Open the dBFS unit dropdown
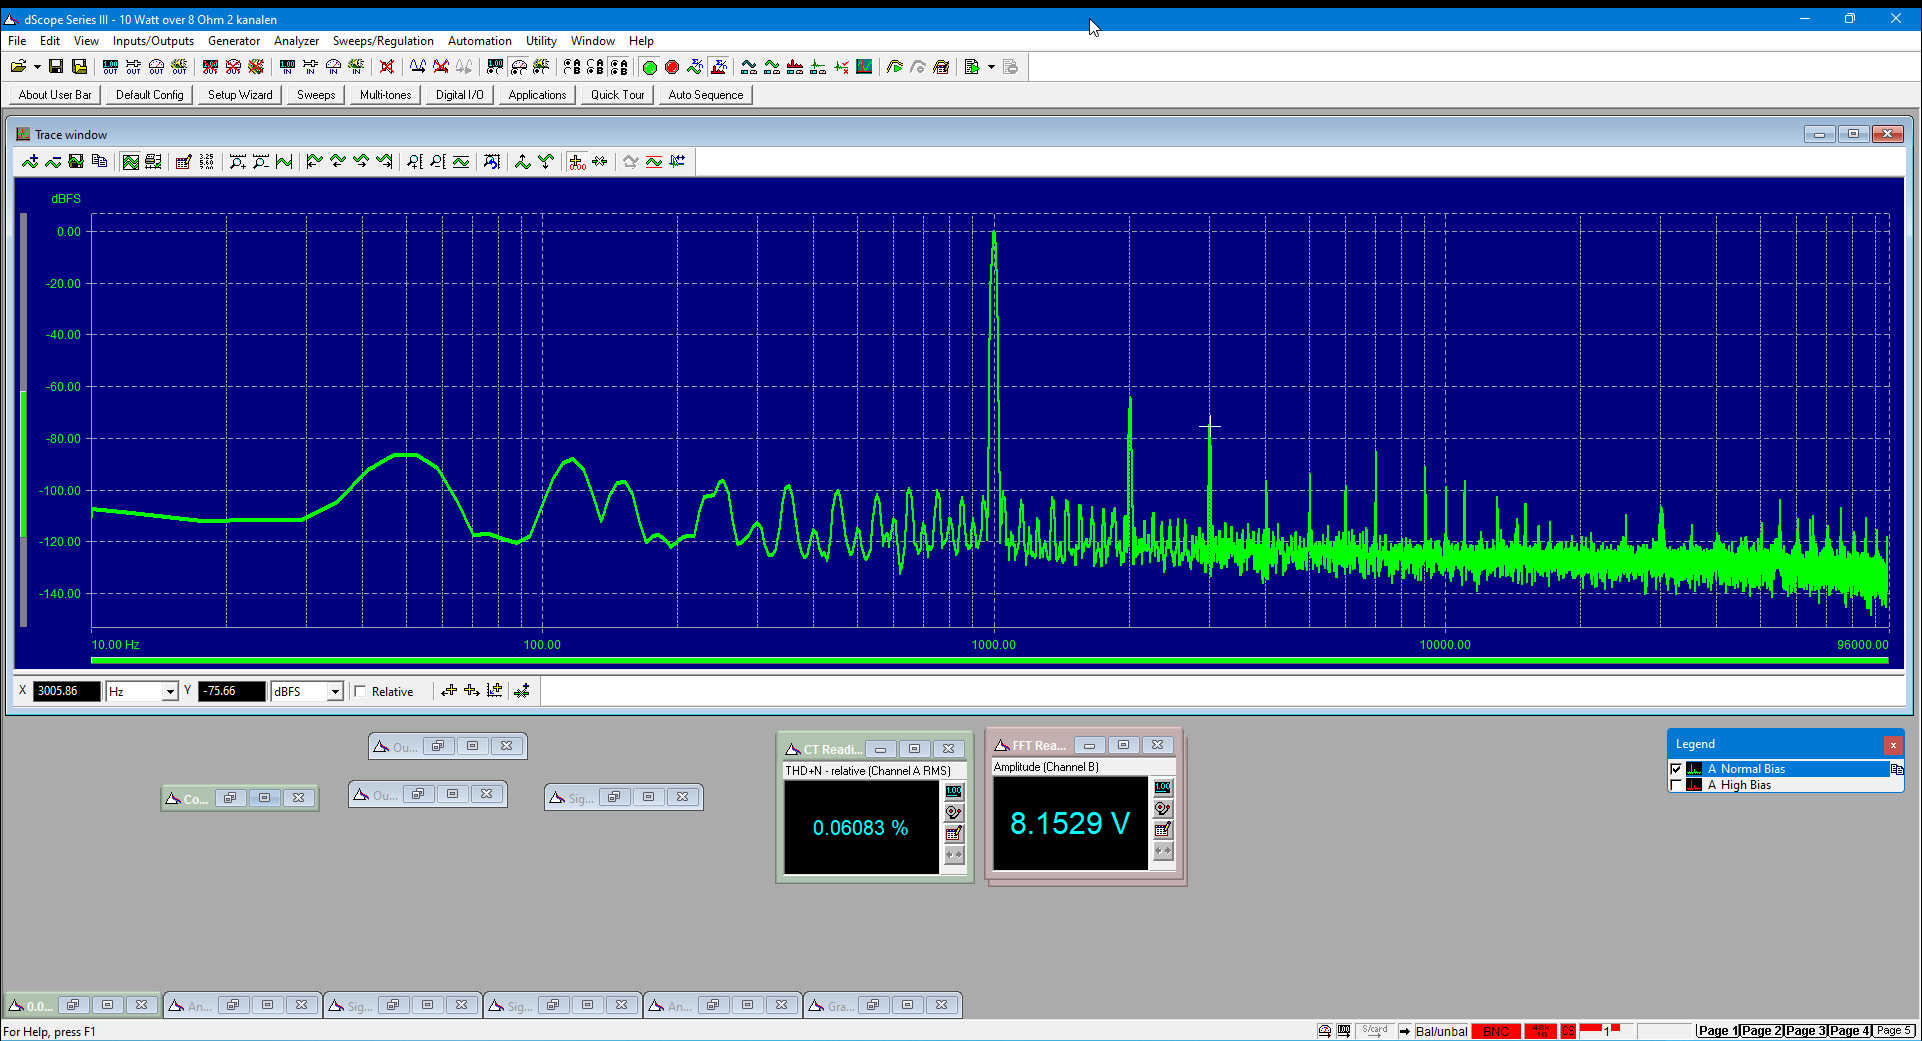The image size is (1922, 1041). pos(335,691)
